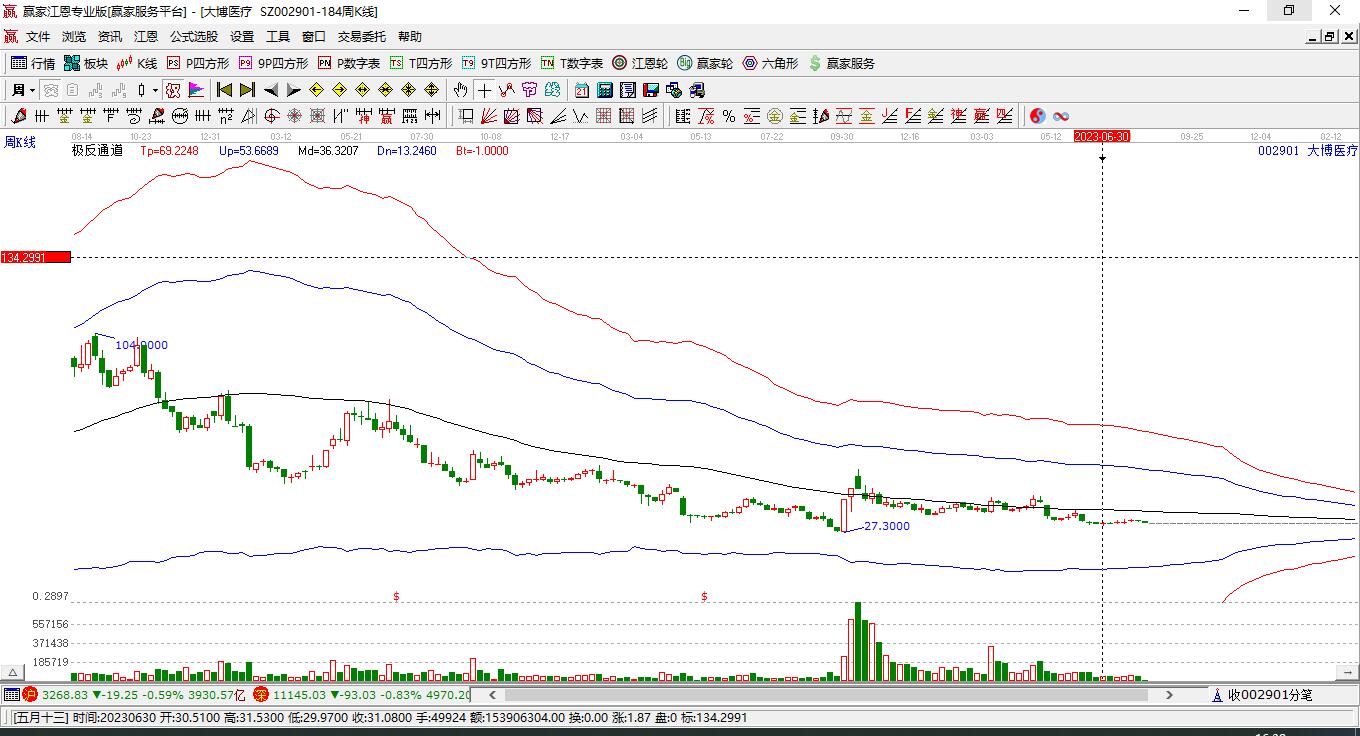The width and height of the screenshot is (1360, 736).
Task: Click the blue infinity symbol icon
Action: (x=1061, y=116)
